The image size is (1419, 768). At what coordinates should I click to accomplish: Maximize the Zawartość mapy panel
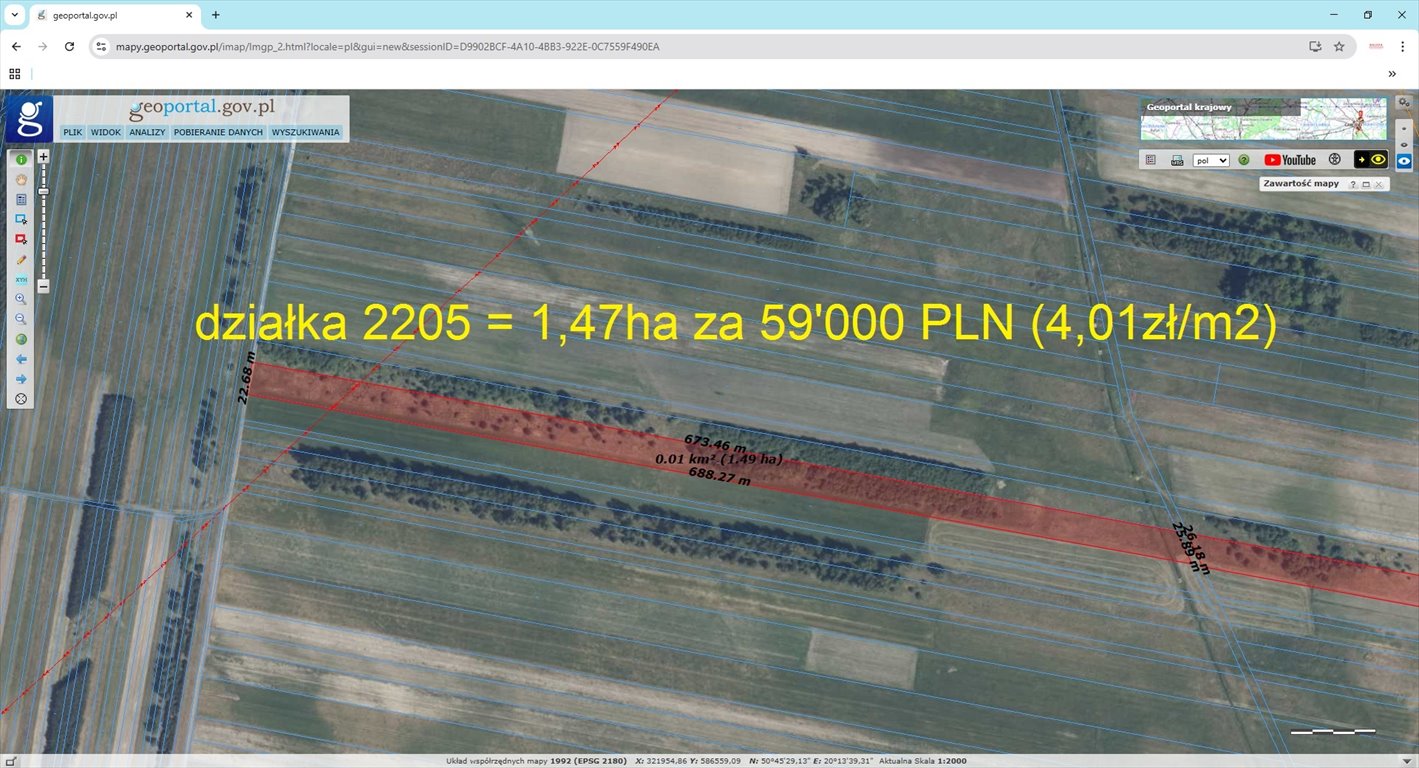click(1366, 185)
